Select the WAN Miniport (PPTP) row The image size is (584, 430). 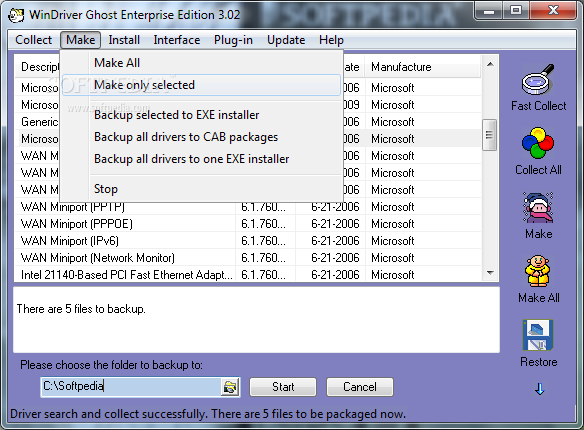248,207
